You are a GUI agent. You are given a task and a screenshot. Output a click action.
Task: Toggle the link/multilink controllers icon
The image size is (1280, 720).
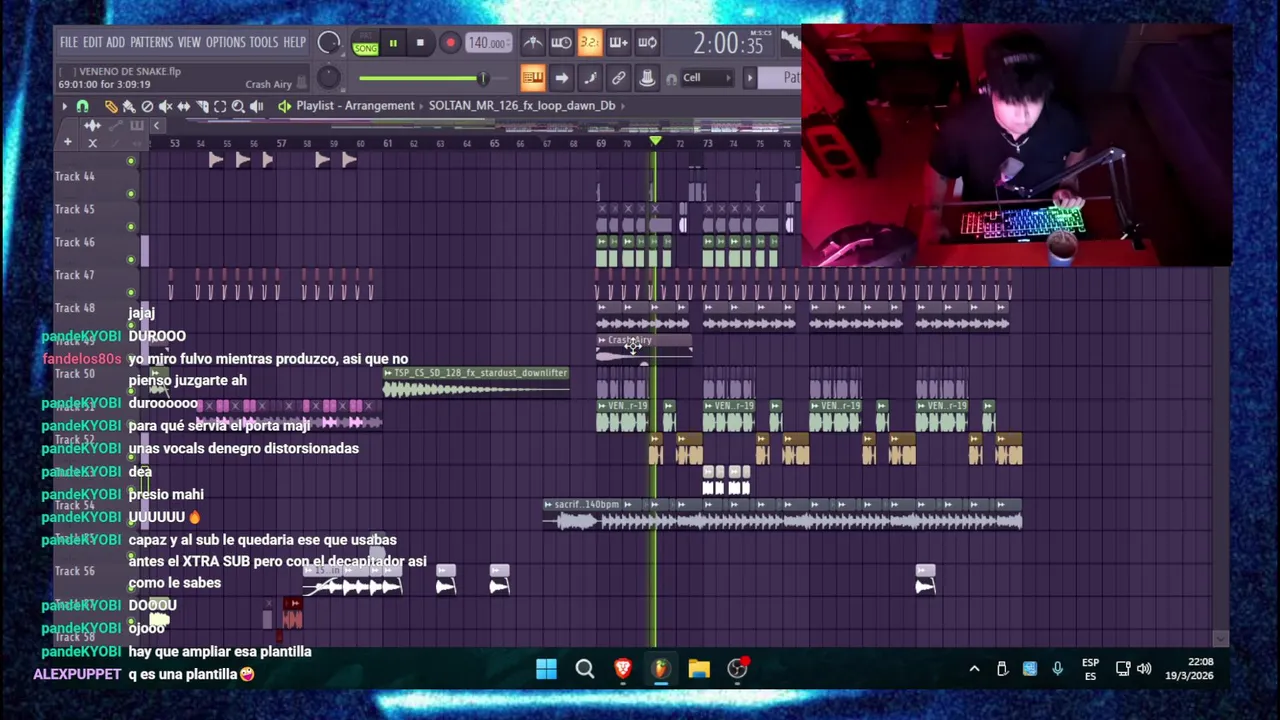coord(619,78)
